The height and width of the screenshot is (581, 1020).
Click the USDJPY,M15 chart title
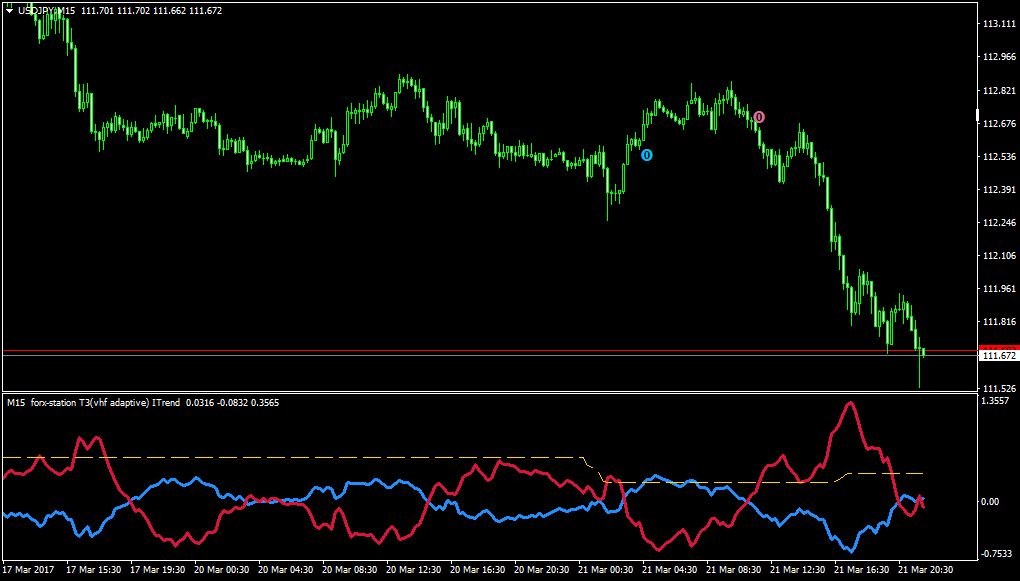pos(47,10)
